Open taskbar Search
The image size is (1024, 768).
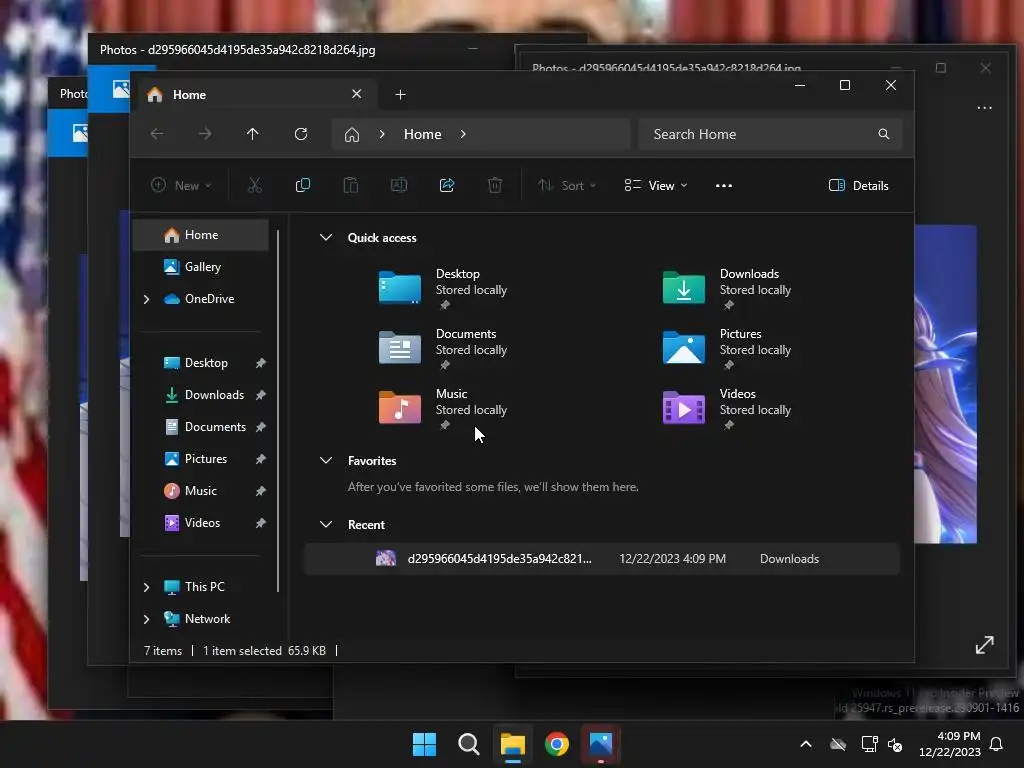point(468,744)
